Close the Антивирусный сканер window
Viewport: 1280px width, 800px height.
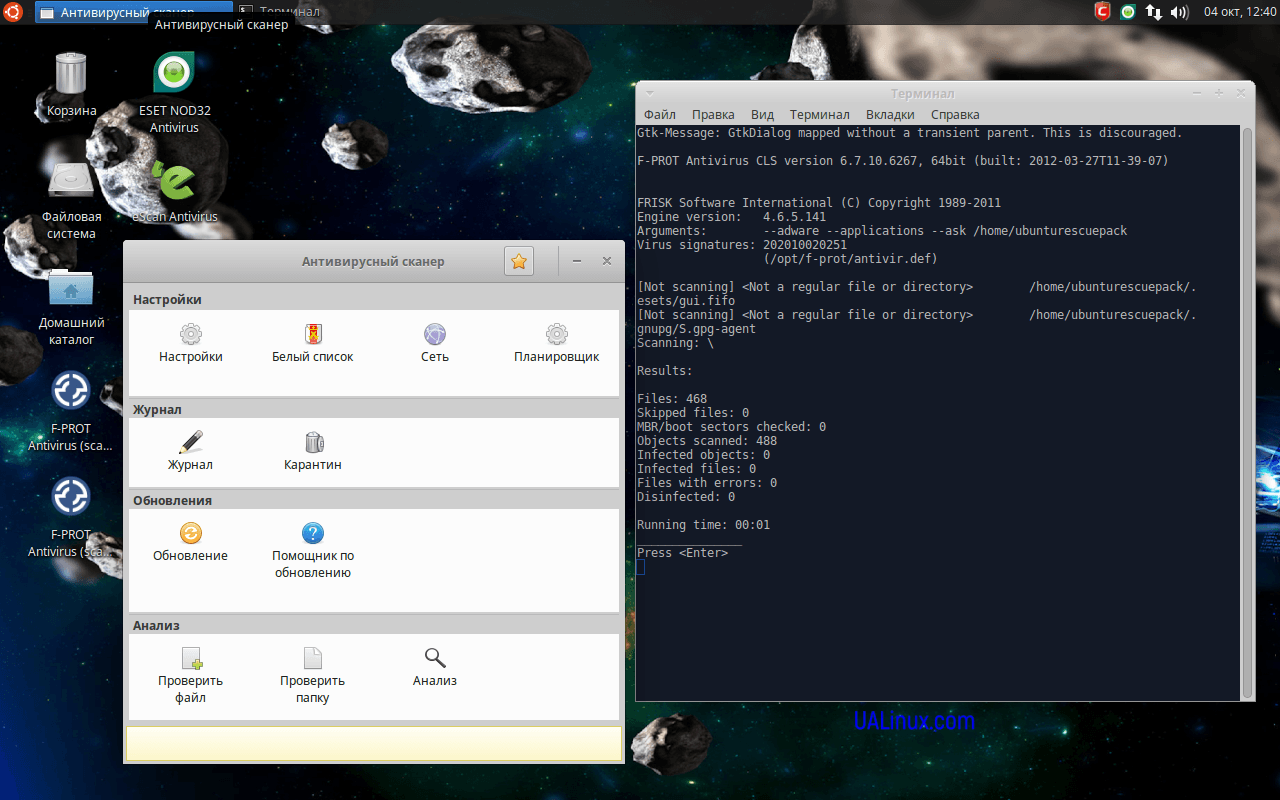click(607, 261)
